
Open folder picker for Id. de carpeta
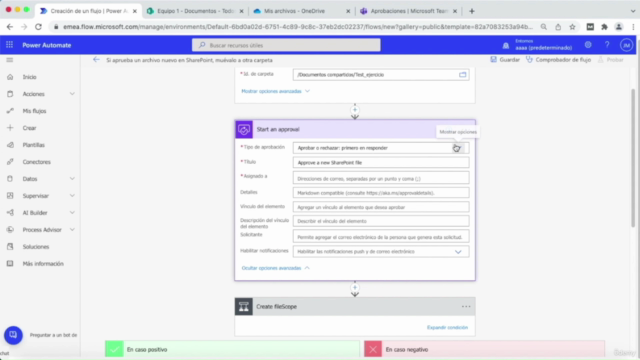point(462,75)
